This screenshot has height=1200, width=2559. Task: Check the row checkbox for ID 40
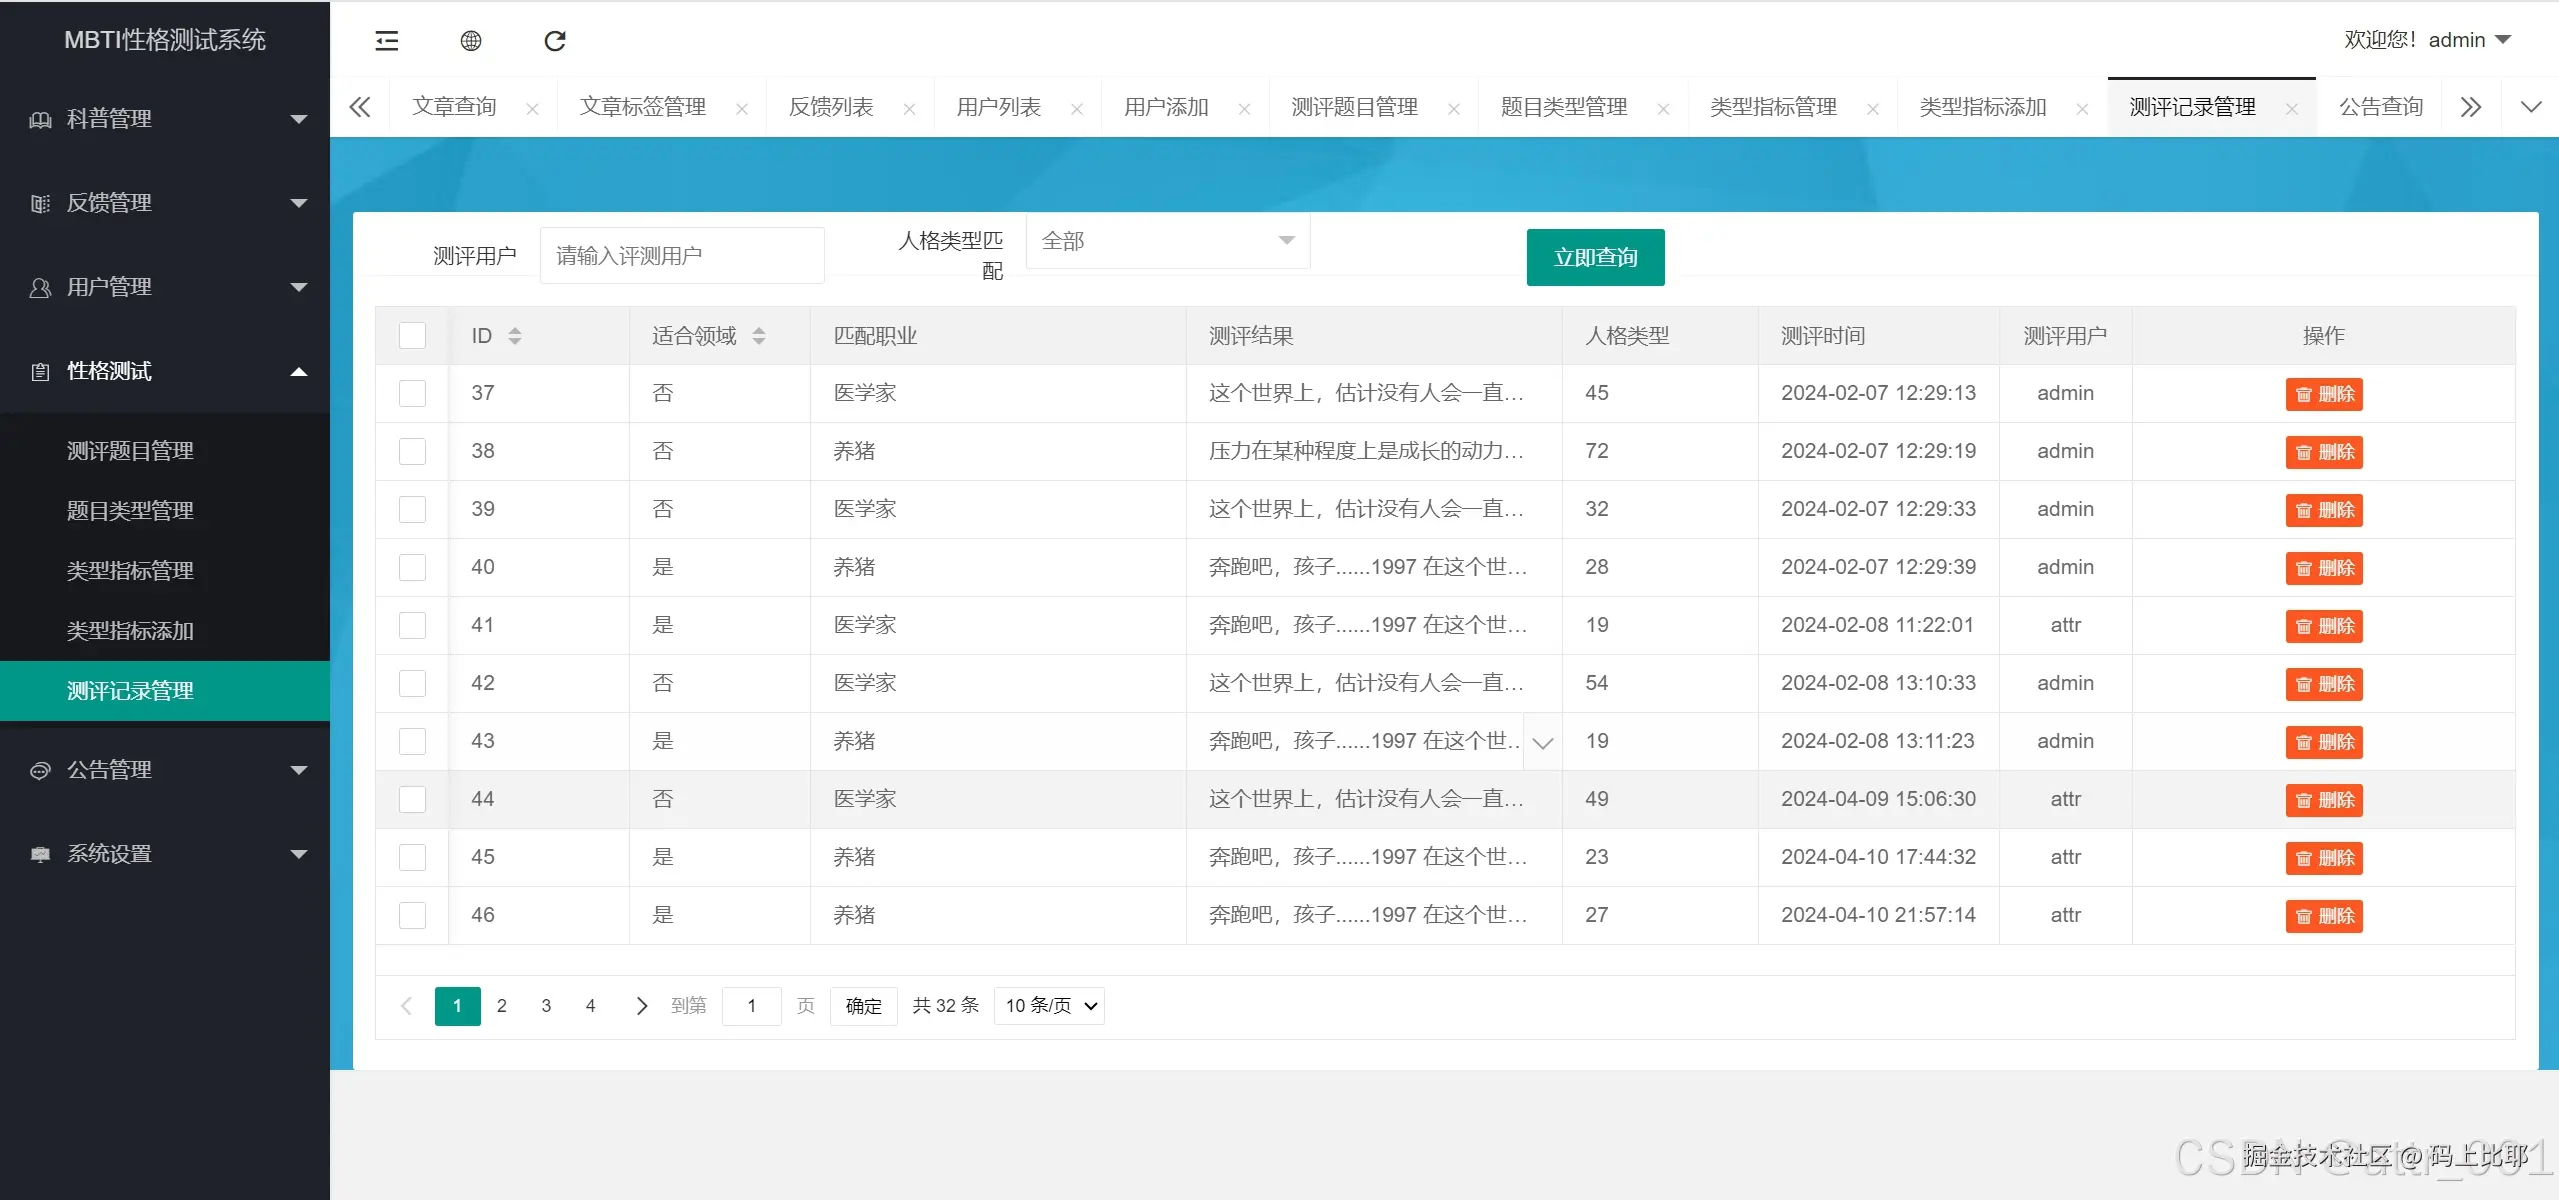[412, 567]
